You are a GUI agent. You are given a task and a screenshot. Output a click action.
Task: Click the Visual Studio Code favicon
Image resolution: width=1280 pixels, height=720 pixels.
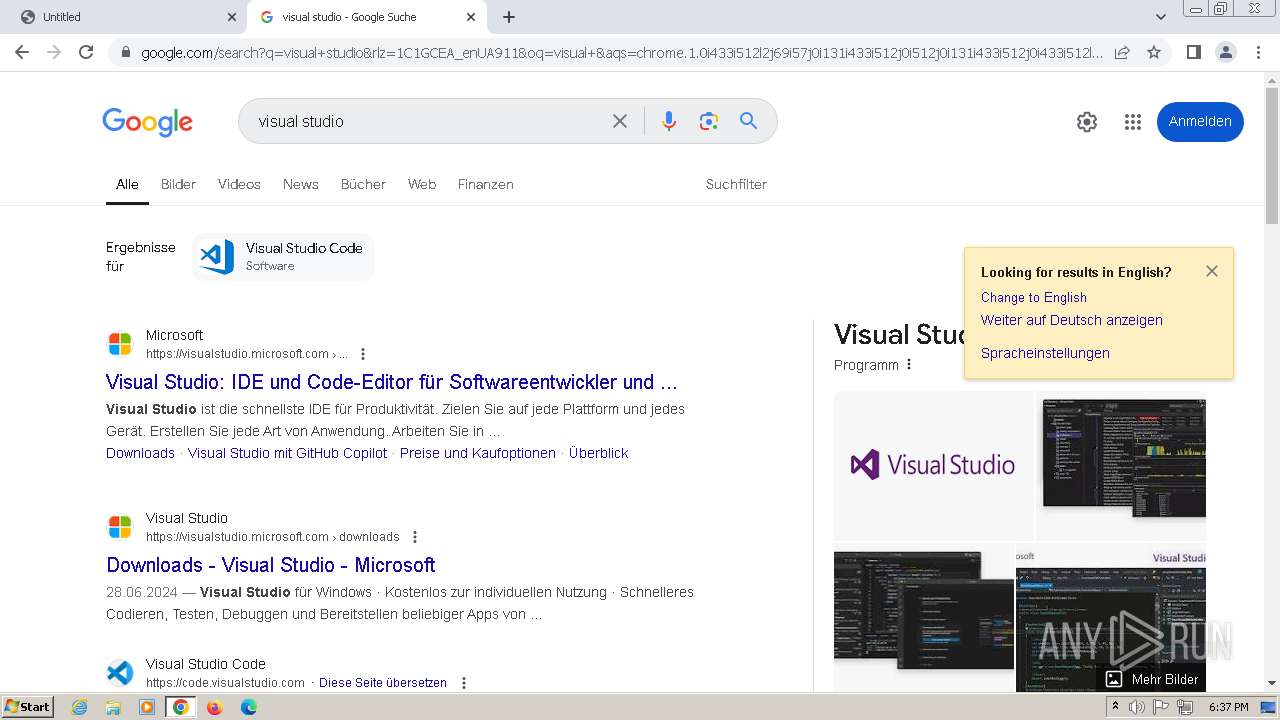click(x=120, y=673)
